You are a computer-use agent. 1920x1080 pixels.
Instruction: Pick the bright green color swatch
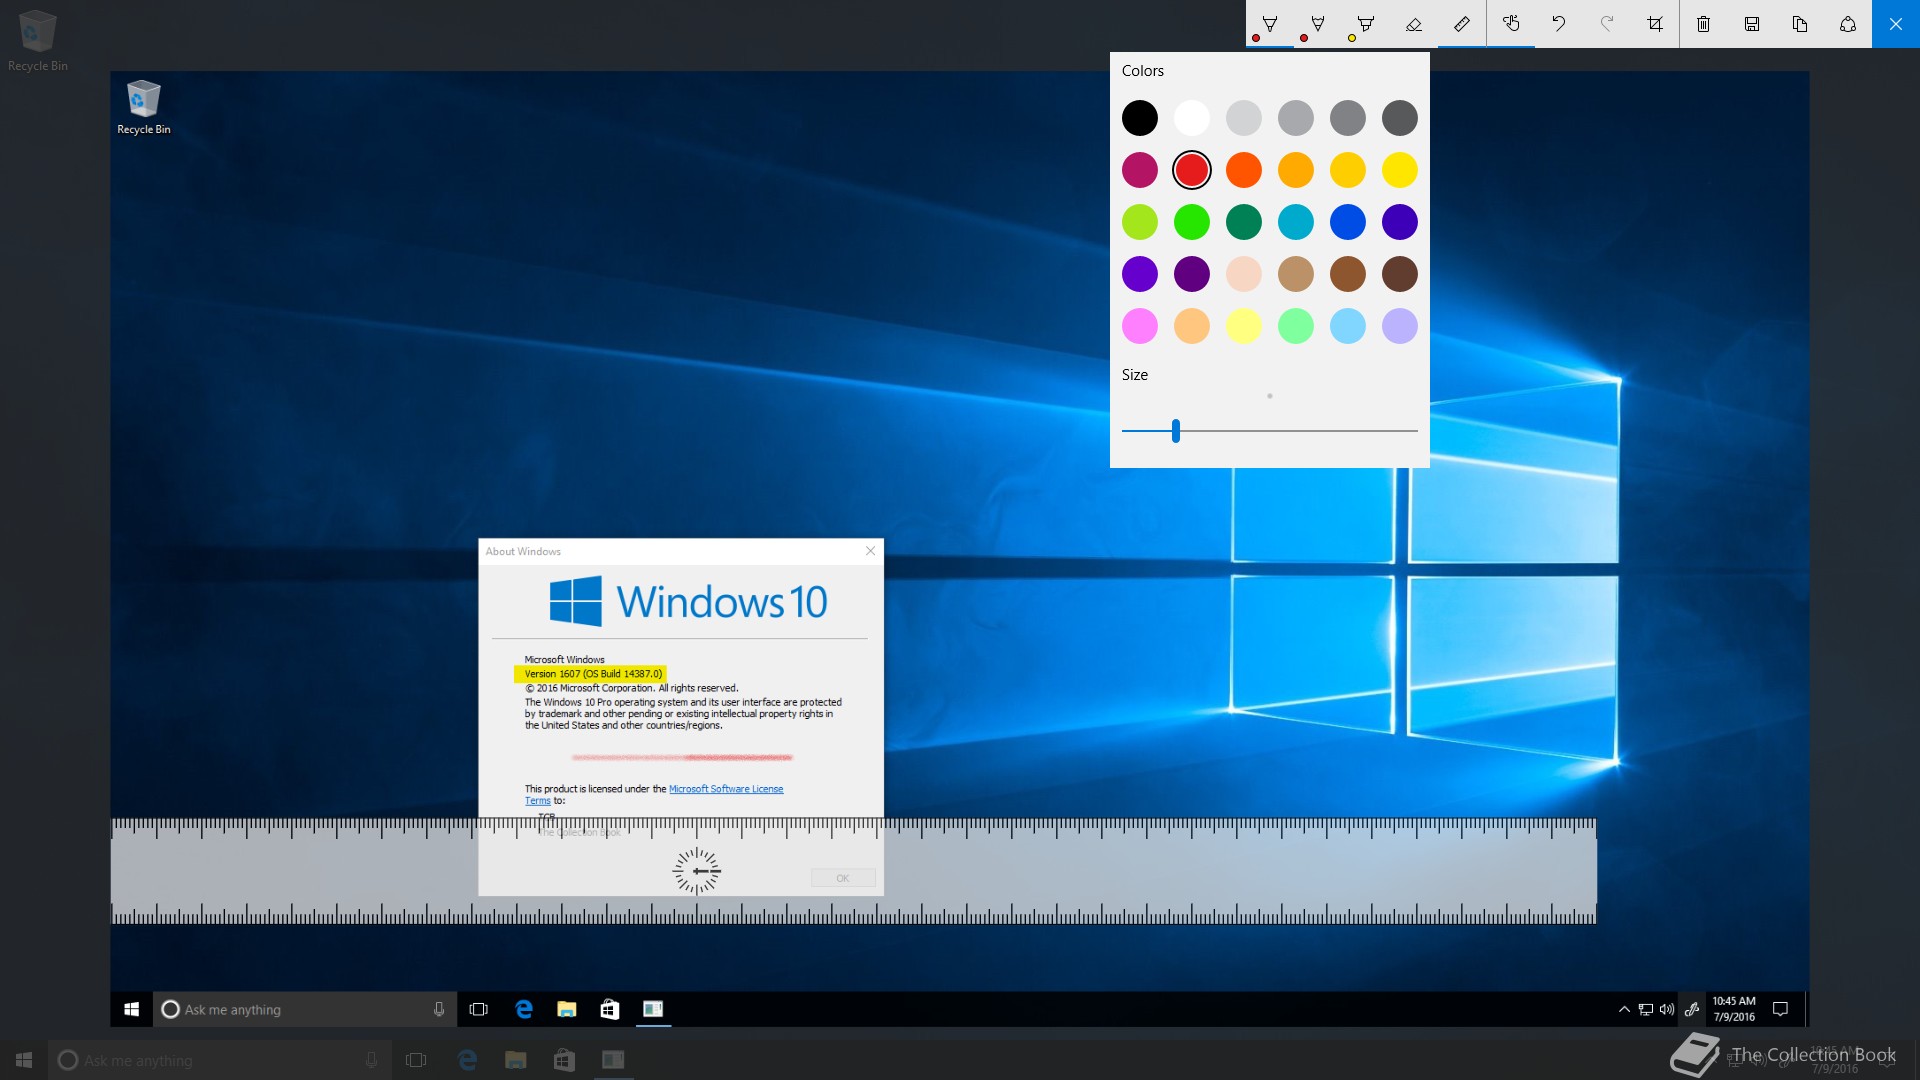coord(1192,222)
